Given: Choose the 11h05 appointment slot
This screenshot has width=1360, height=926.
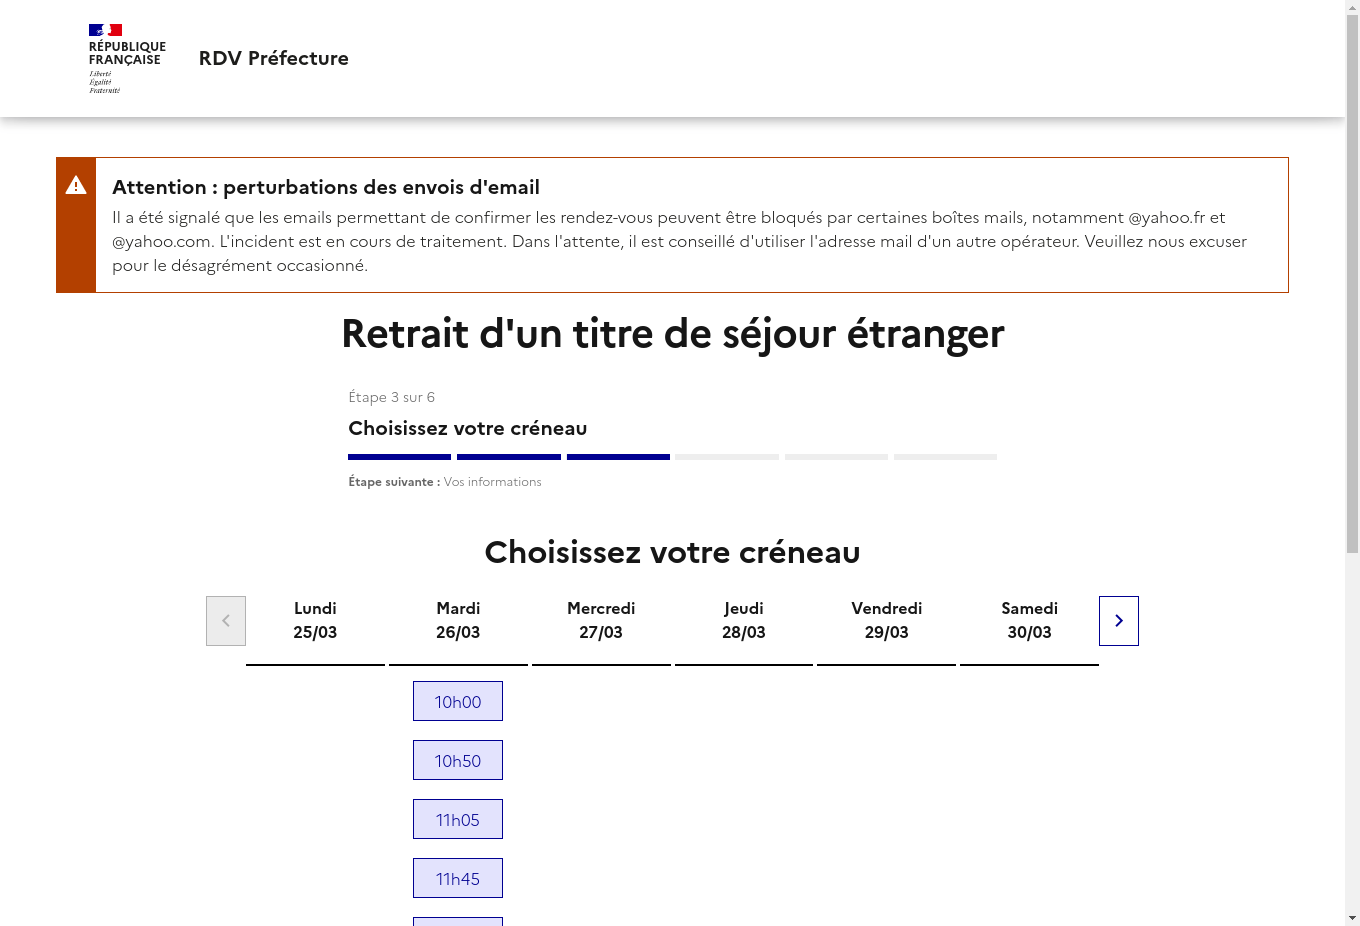Looking at the screenshot, I should point(458,819).
